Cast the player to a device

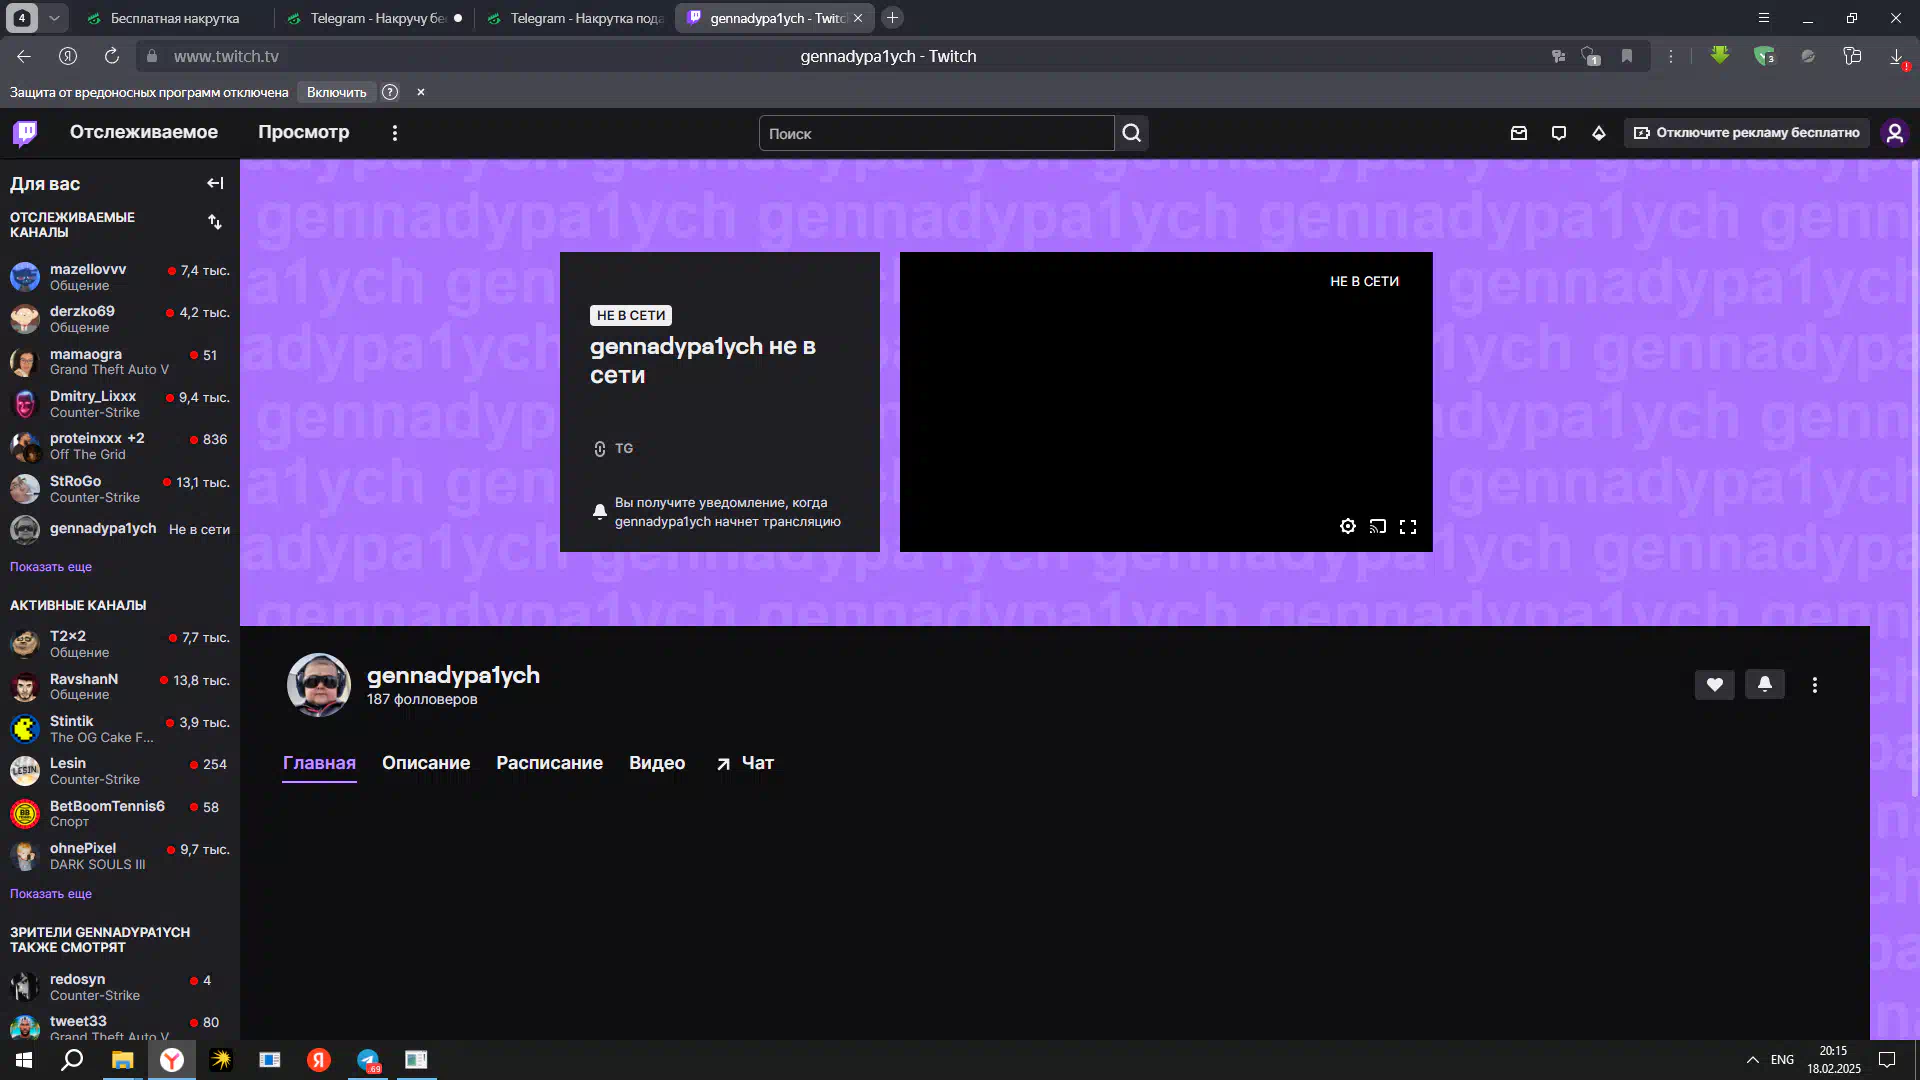(1377, 526)
